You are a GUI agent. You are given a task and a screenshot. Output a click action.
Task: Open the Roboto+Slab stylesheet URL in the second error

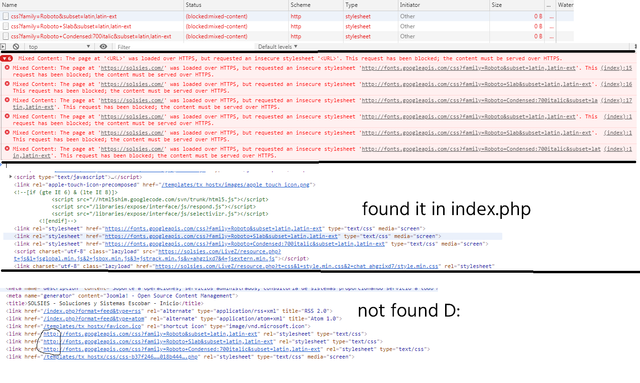(x=476, y=84)
